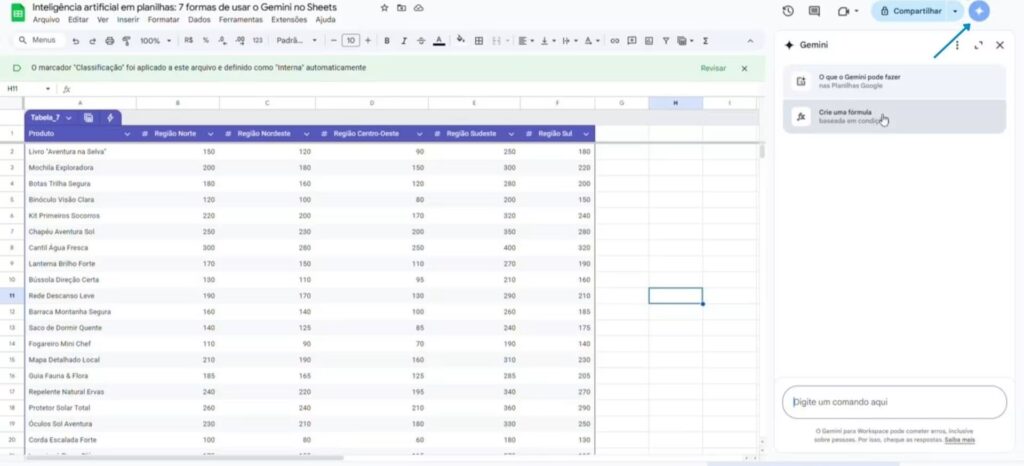This screenshot has width=1024, height=466.
Task: Open Produto column filter dropdown
Action: [x=127, y=134]
